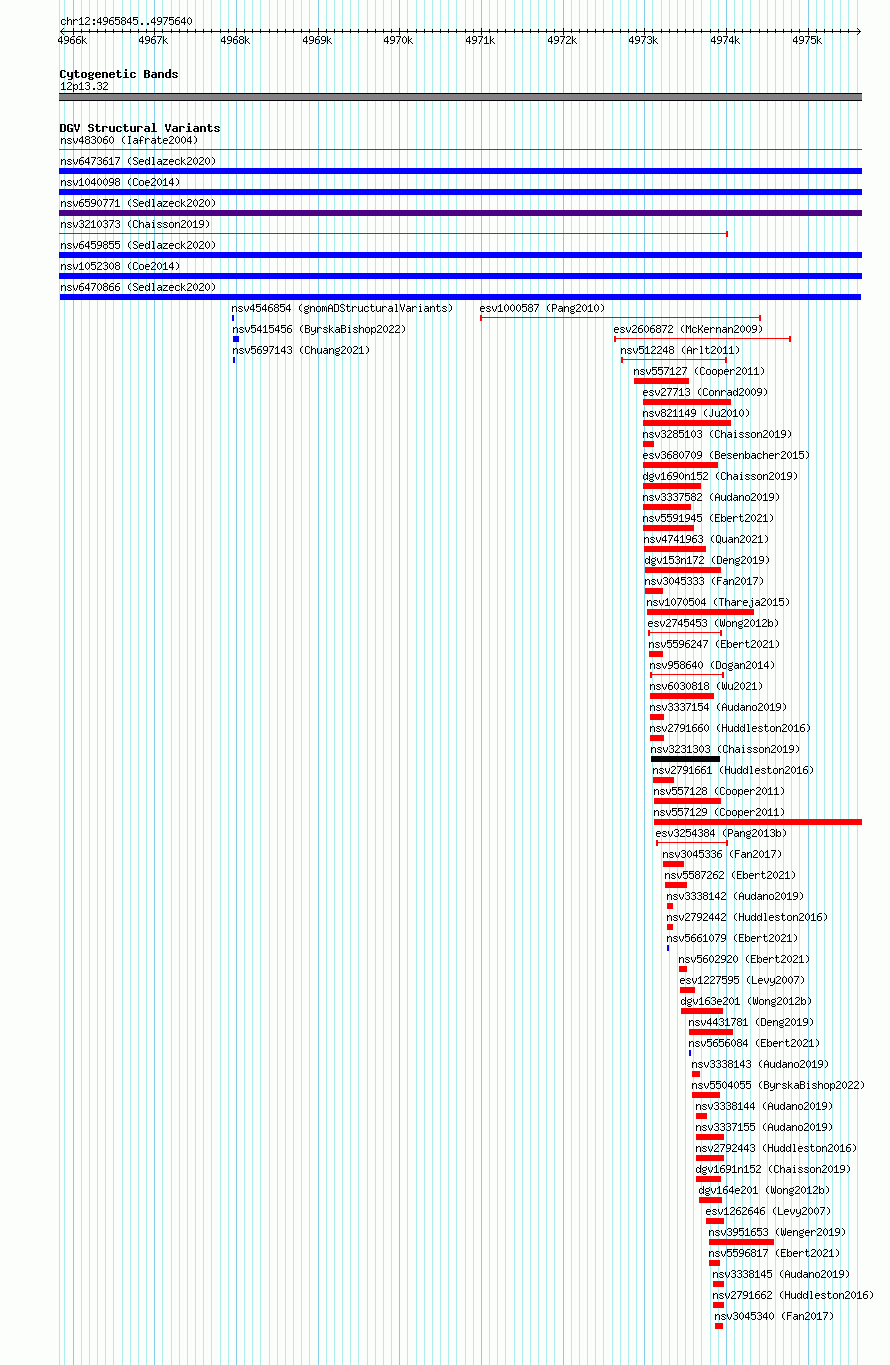The width and height of the screenshot is (890, 1365).
Task: Click dgv153n172 (Deng2019) label
Action: click(x=706, y=560)
